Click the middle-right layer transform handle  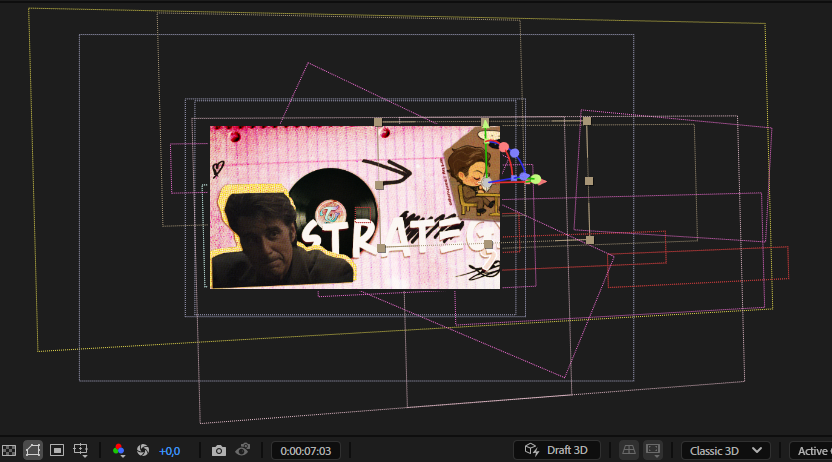pos(588,181)
